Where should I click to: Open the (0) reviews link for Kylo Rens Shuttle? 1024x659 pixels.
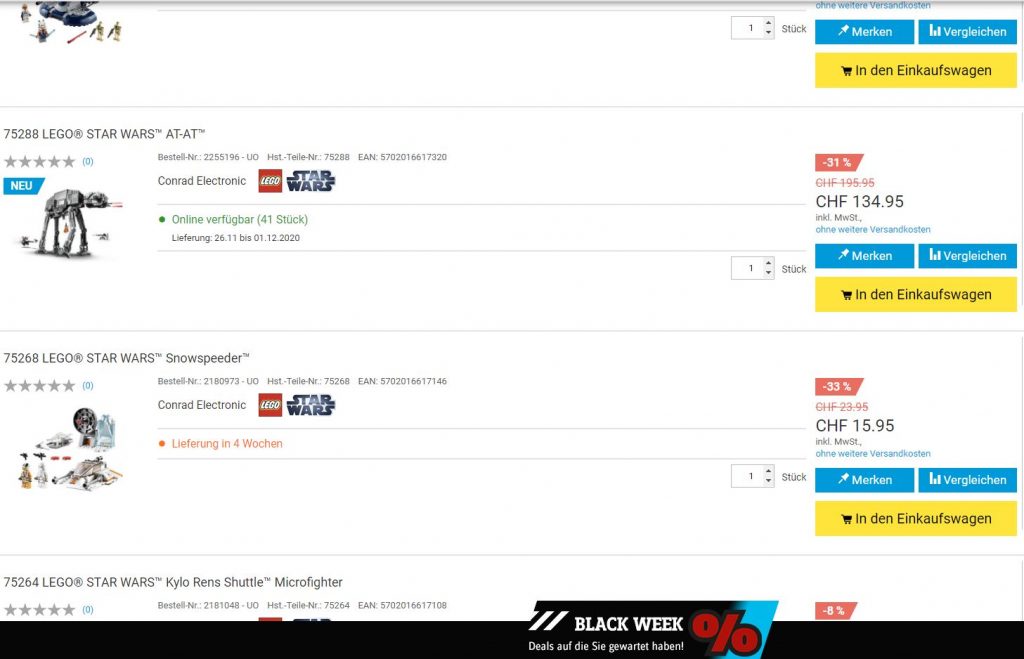[88, 609]
